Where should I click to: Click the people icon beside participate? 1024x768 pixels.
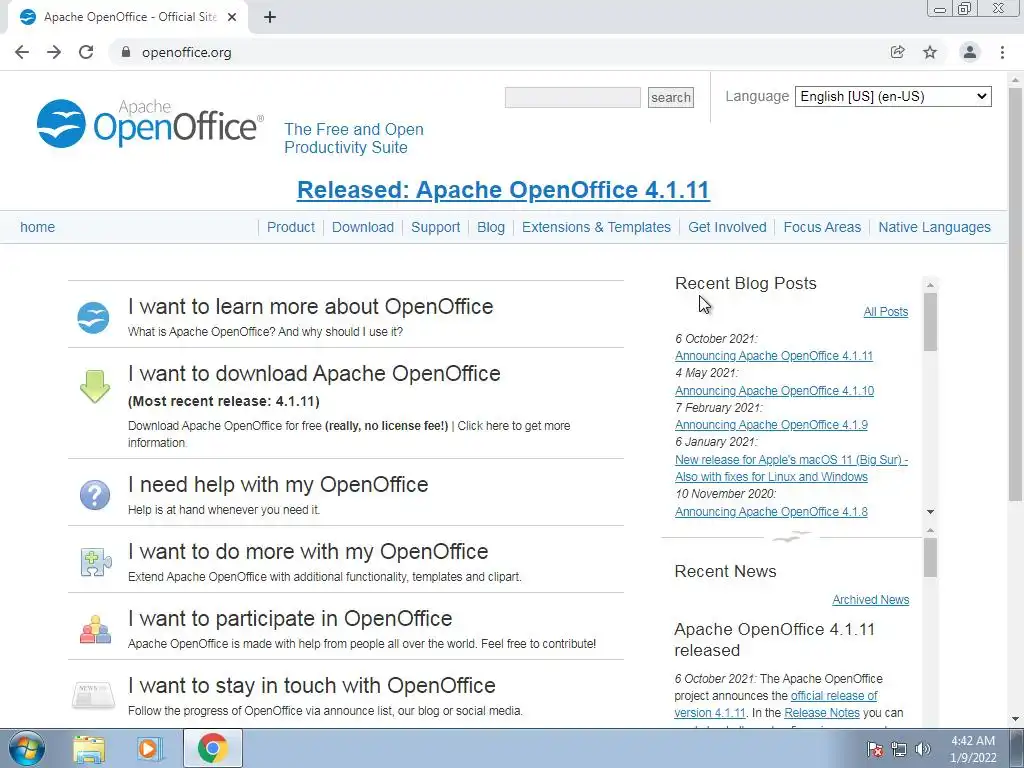click(95, 629)
